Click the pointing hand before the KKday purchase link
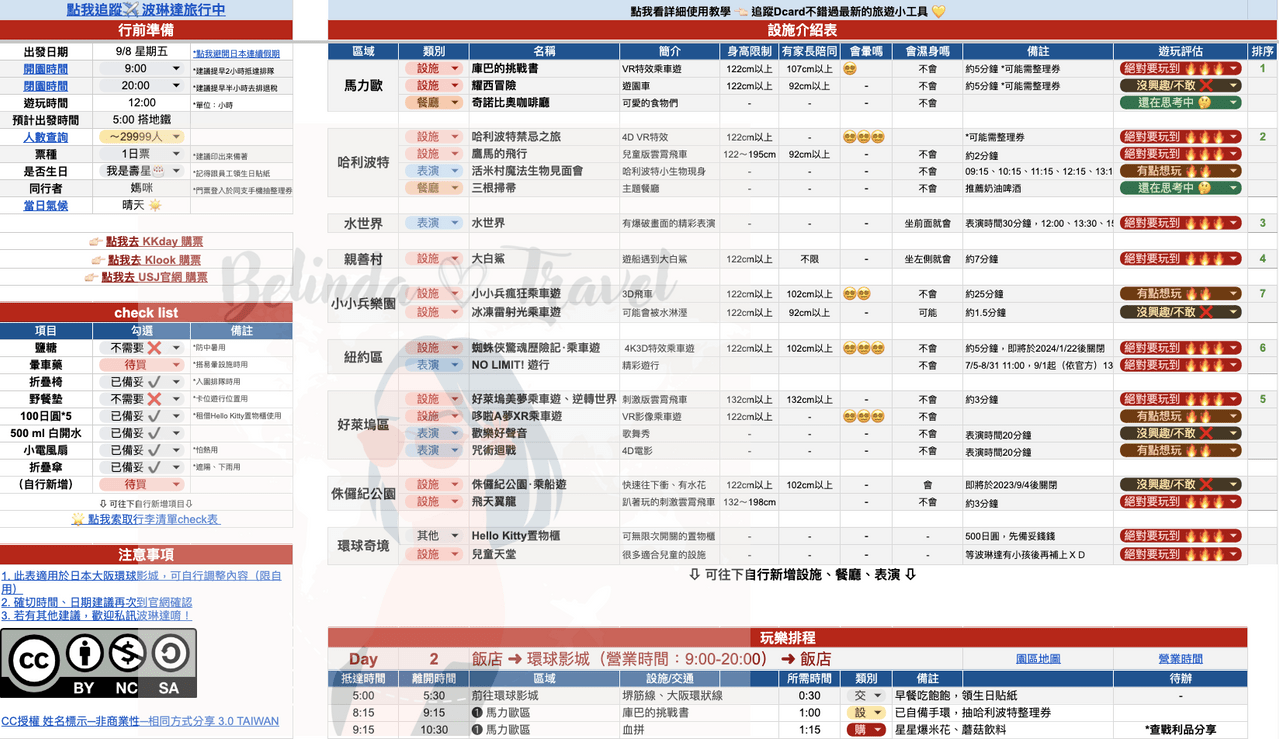Image resolution: width=1279 pixels, height=739 pixels. pos(95,242)
